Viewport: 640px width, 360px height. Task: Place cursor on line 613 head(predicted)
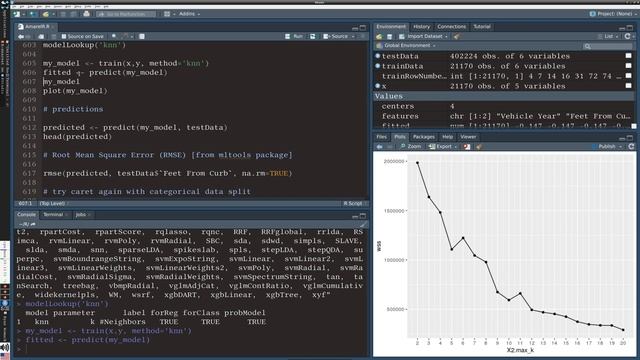77,136
